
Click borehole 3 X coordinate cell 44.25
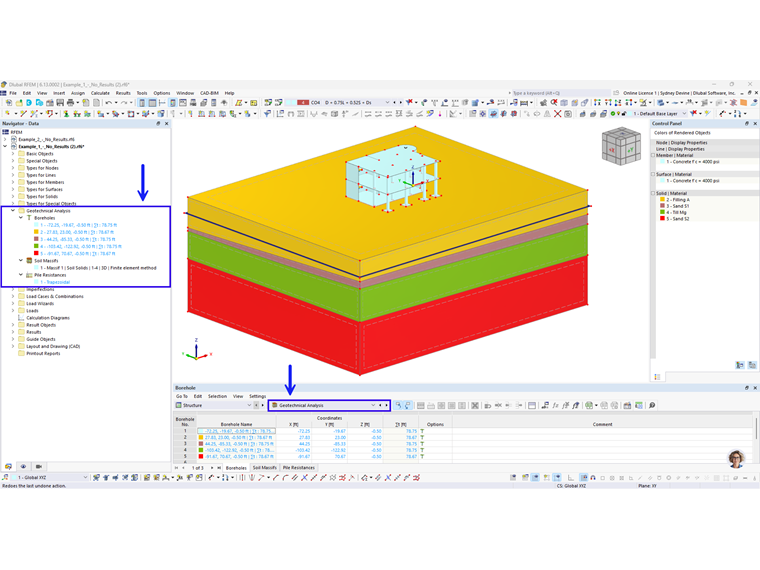pyautogui.click(x=294, y=443)
